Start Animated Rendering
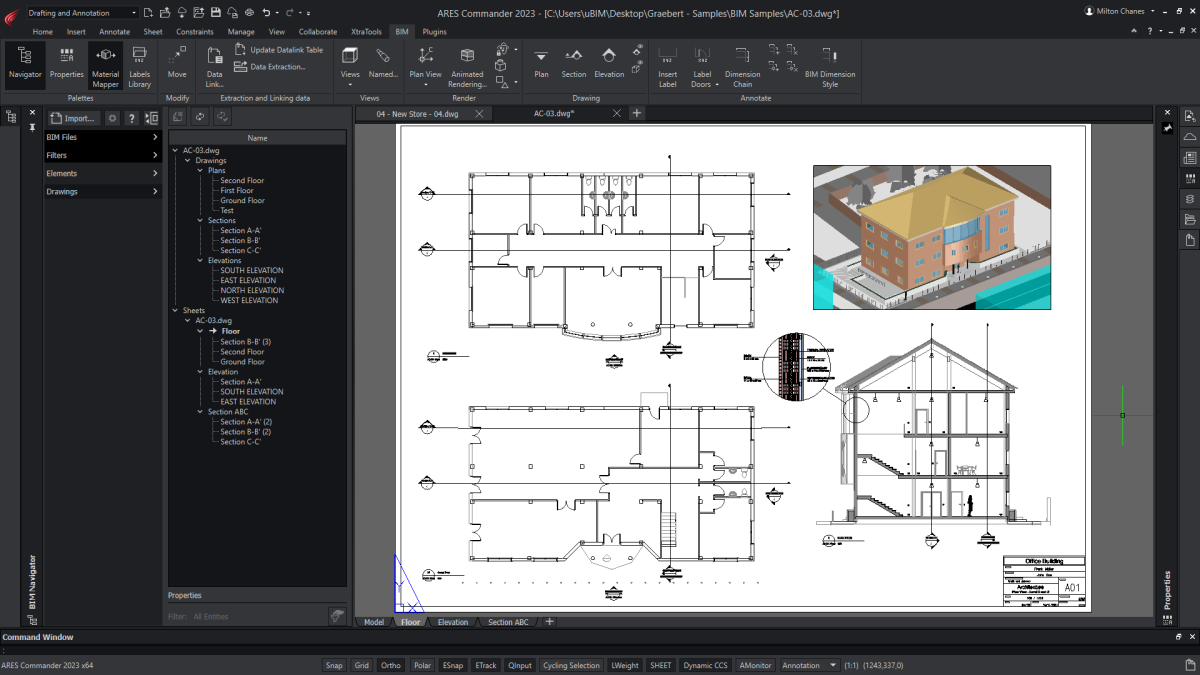 point(467,65)
